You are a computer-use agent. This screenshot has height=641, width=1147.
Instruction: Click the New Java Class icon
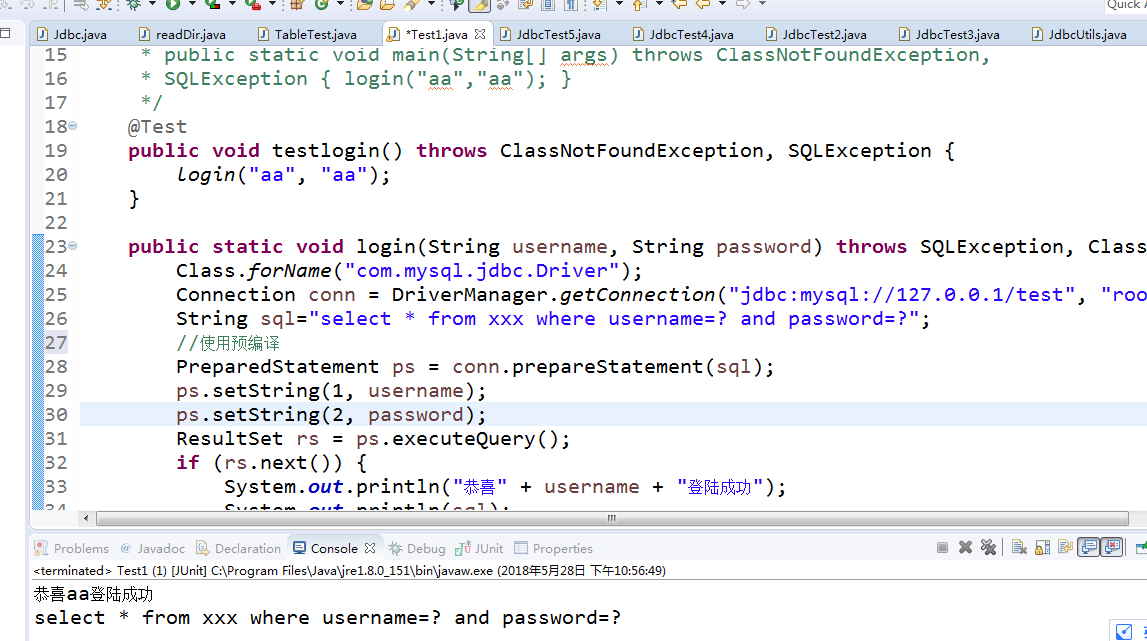click(322, 4)
